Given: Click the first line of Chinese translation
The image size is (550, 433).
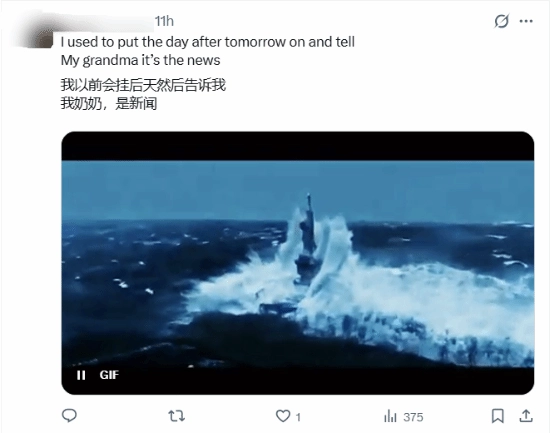Looking at the screenshot, I should tap(143, 85).
